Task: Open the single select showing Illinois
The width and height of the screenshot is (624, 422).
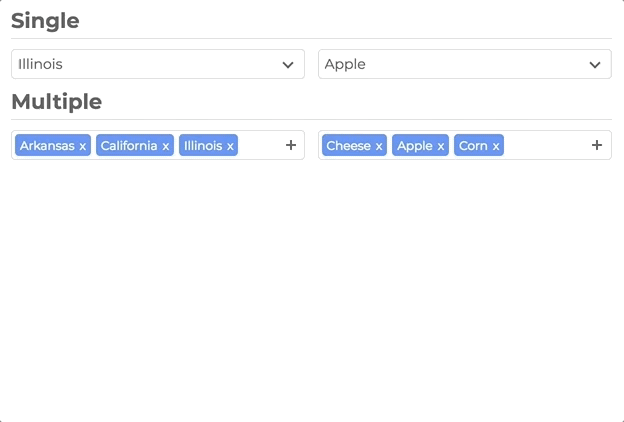Action: [158, 64]
